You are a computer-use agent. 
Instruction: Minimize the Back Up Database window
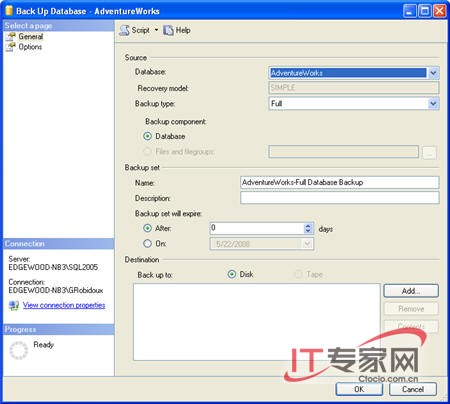pyautogui.click(x=409, y=11)
